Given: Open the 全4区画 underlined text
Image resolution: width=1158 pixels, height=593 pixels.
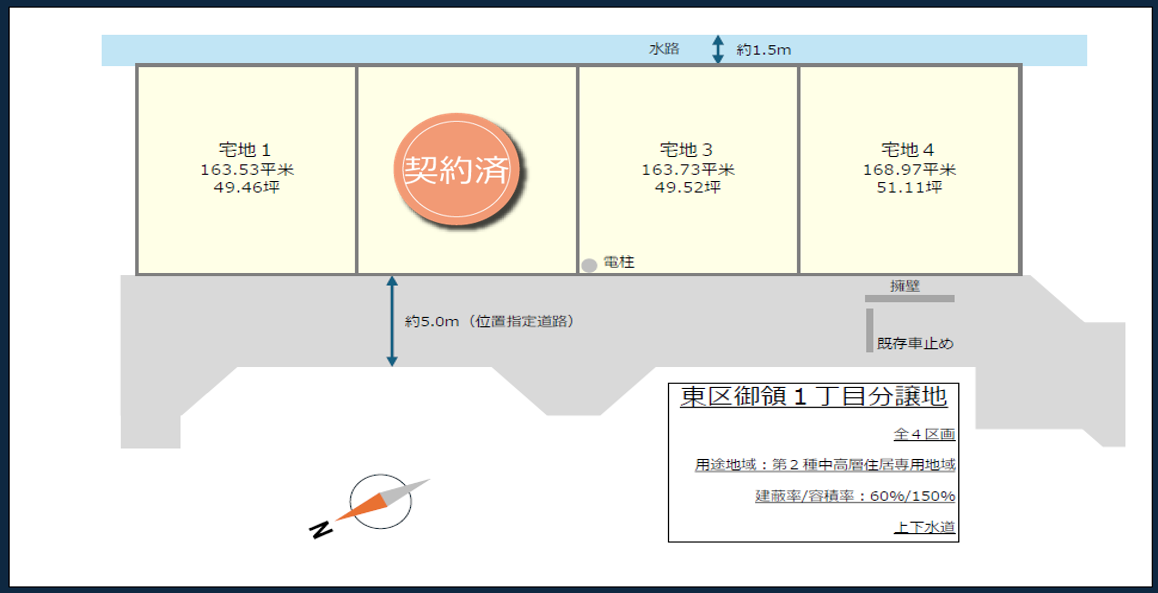Looking at the screenshot, I should (x=924, y=435).
